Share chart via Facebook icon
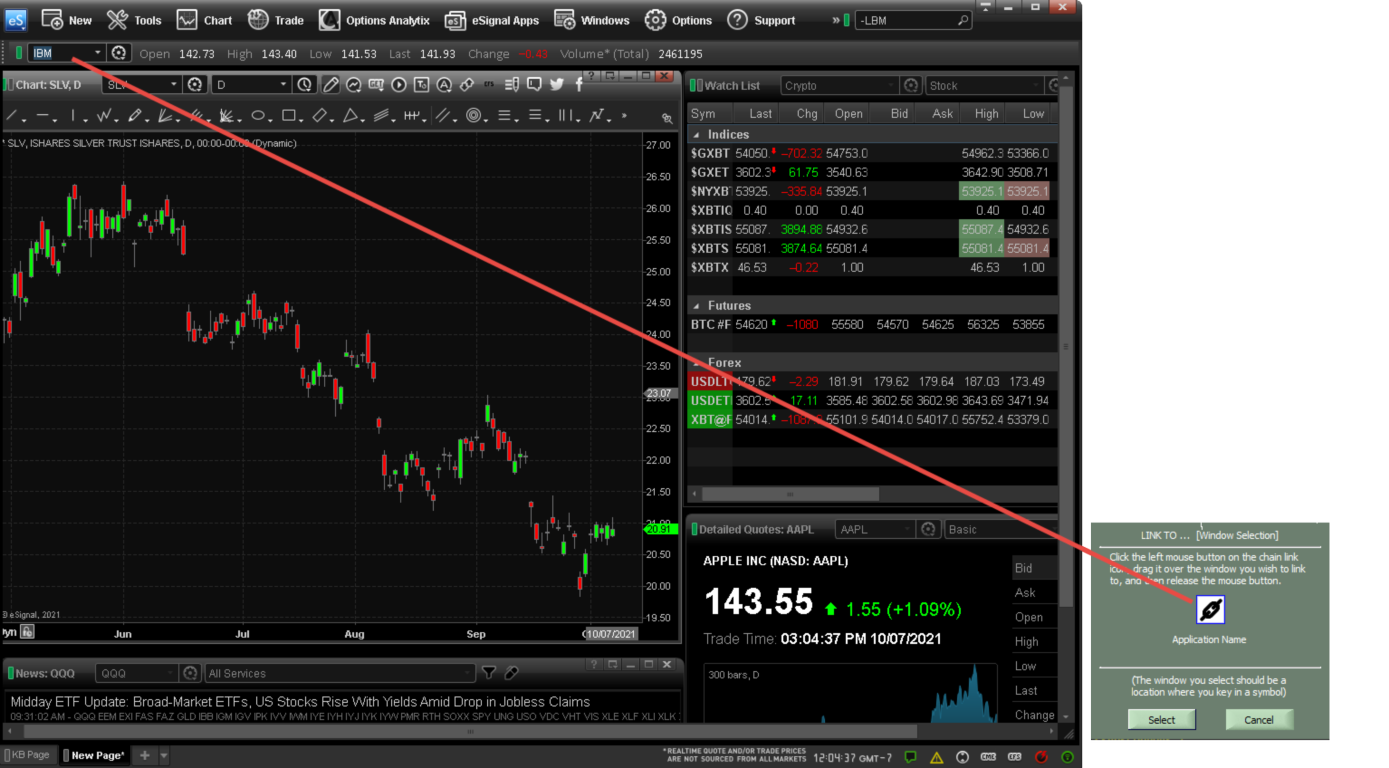The image size is (1389, 768). [x=580, y=85]
